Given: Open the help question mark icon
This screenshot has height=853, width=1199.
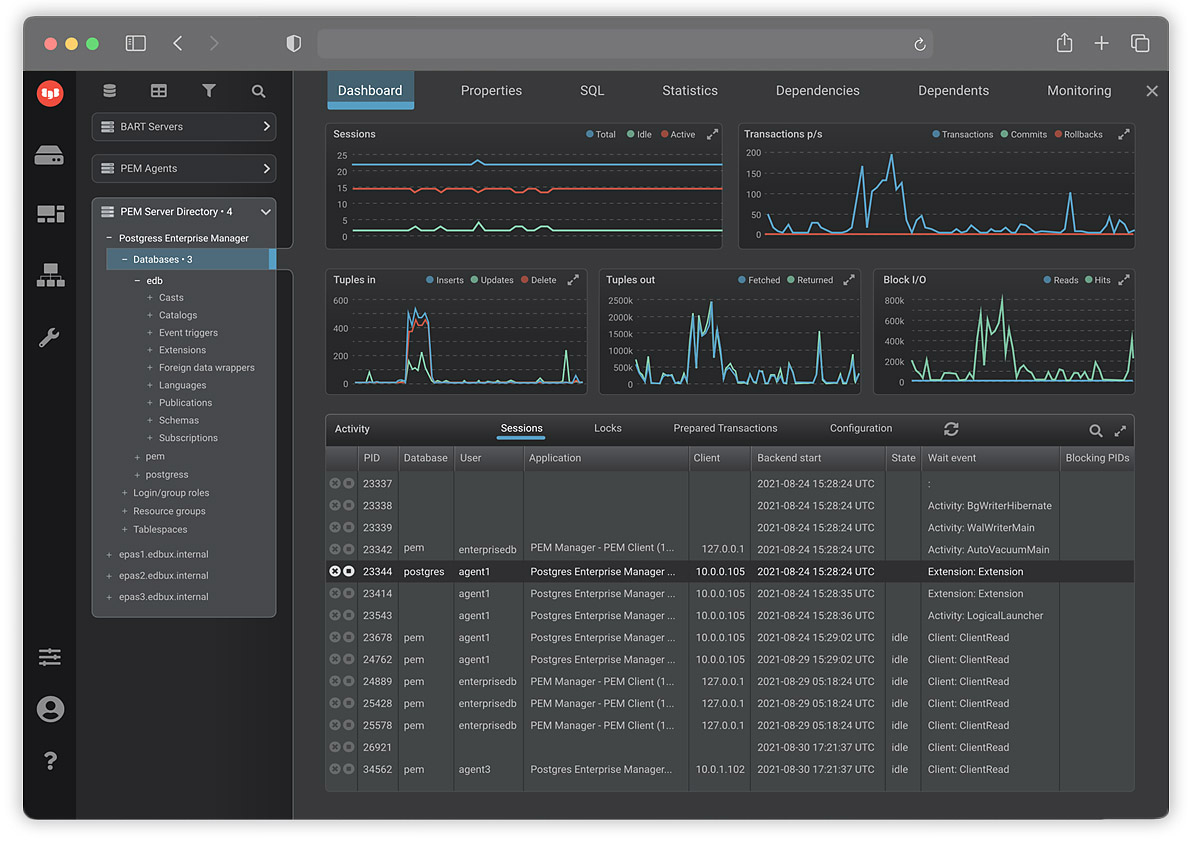Looking at the screenshot, I should (x=50, y=761).
